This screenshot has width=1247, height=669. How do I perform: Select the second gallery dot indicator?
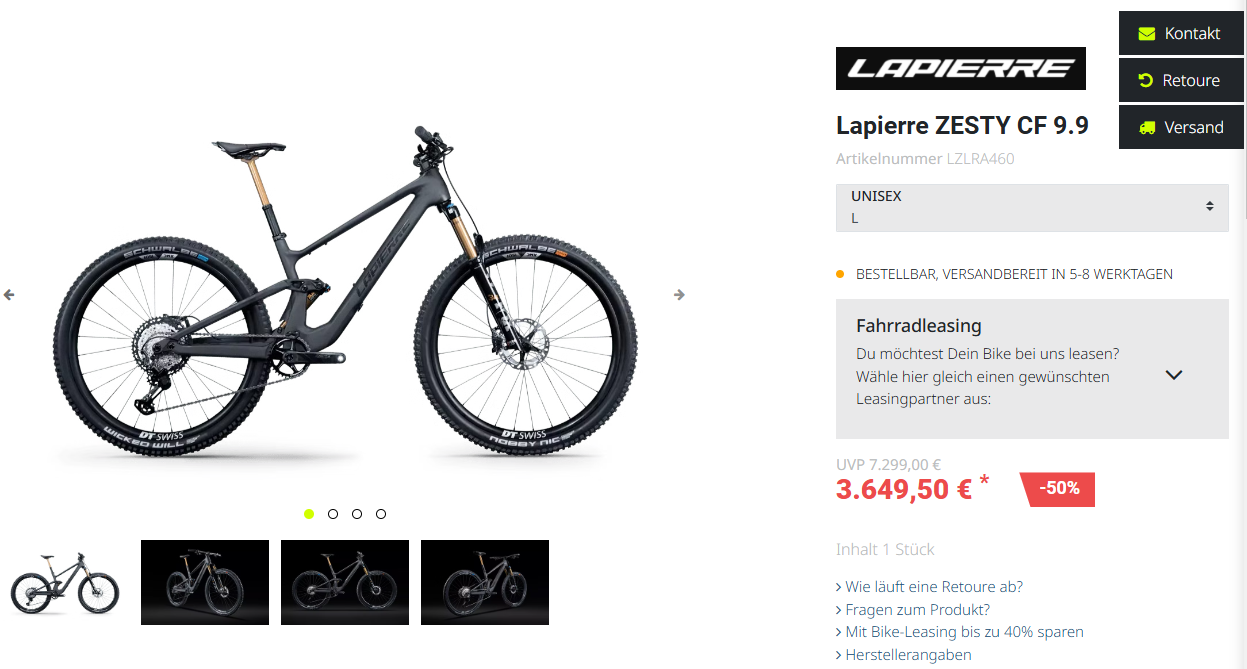(333, 514)
